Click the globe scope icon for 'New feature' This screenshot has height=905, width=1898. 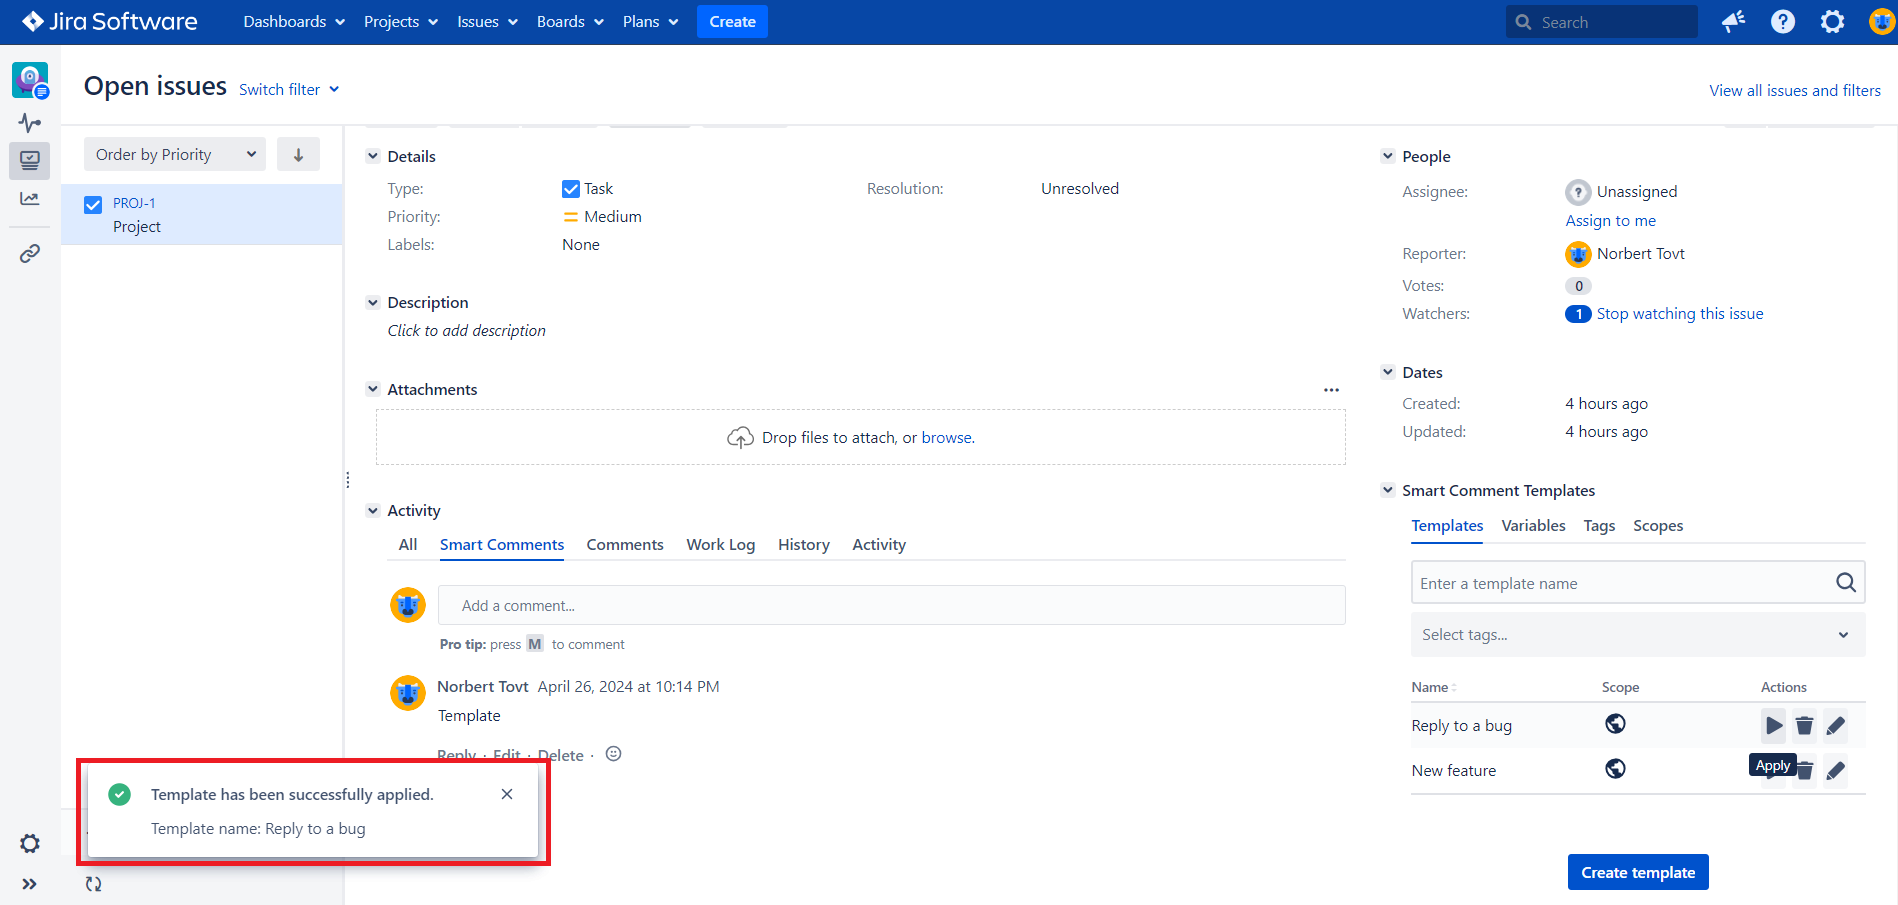1615,769
